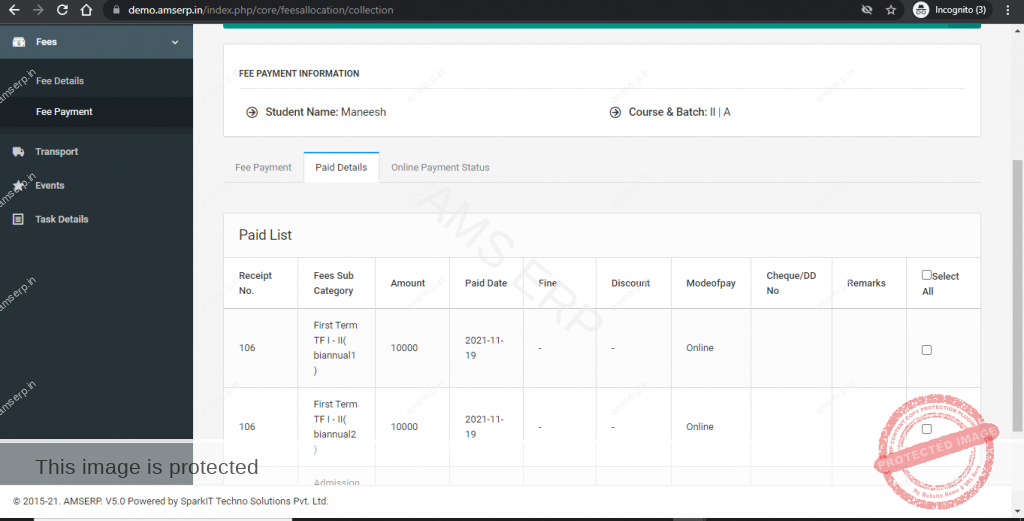Click the eye-slash tracking icon in address bar
Image resolution: width=1024 pixels, height=521 pixels.
click(867, 10)
